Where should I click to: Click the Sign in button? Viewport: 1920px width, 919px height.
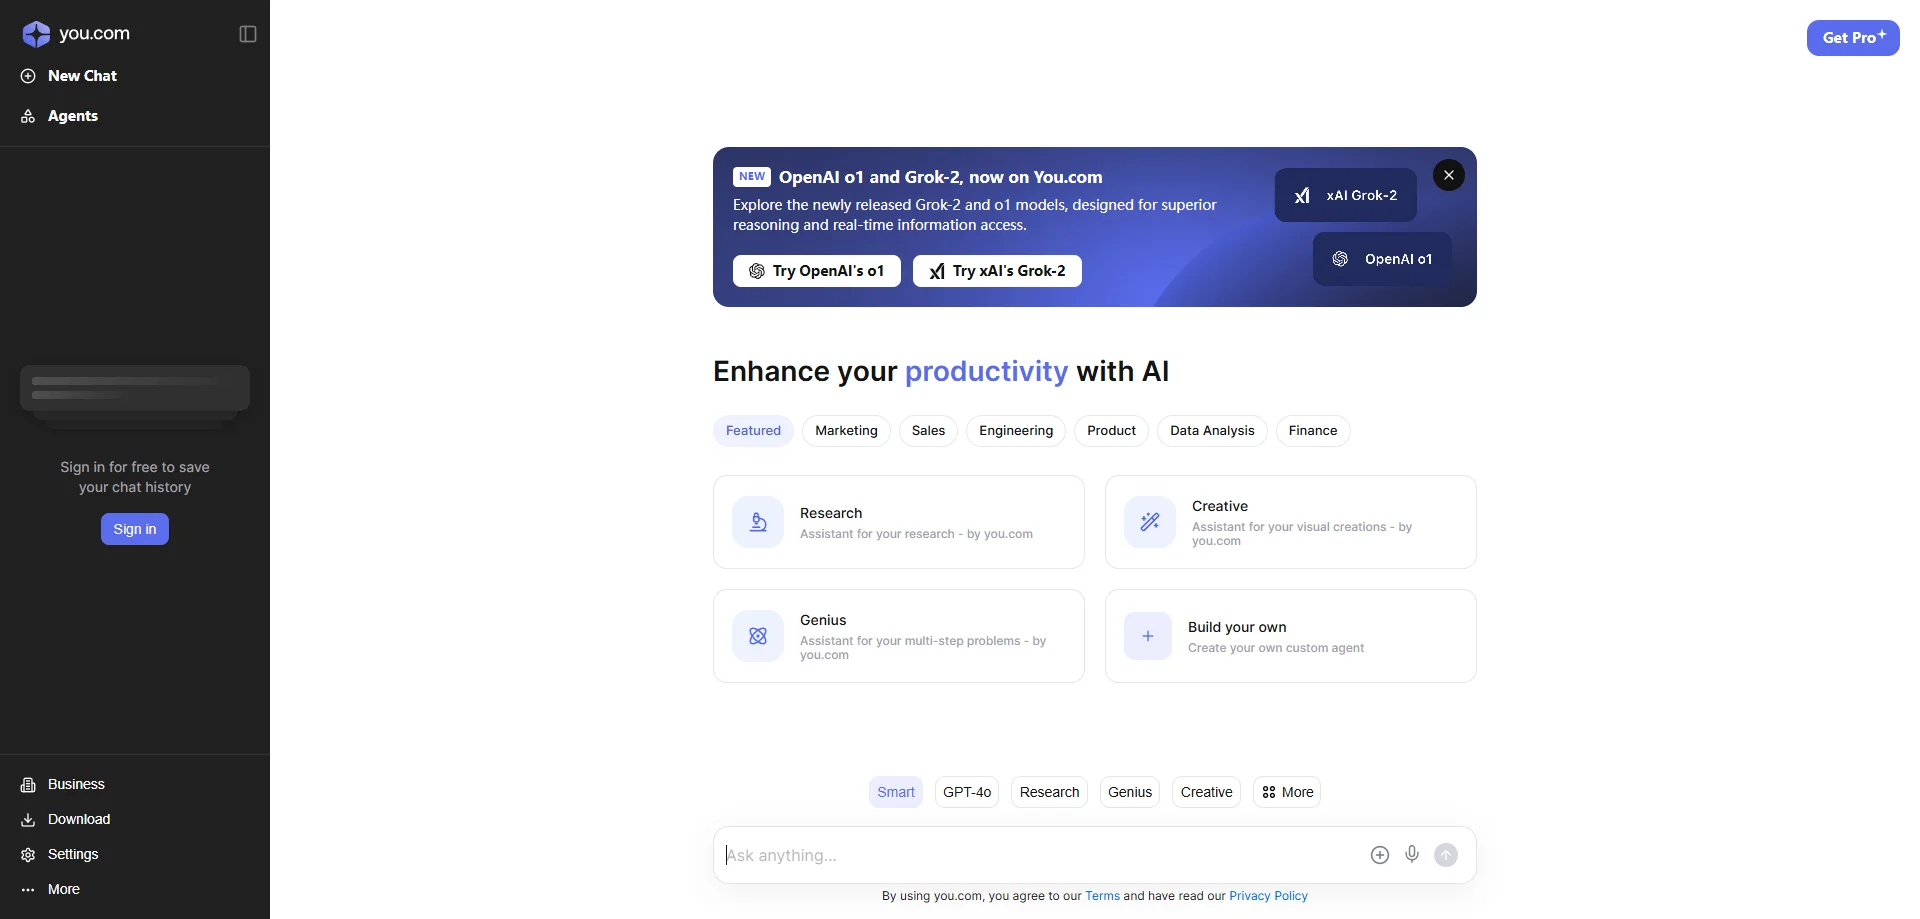pos(135,529)
